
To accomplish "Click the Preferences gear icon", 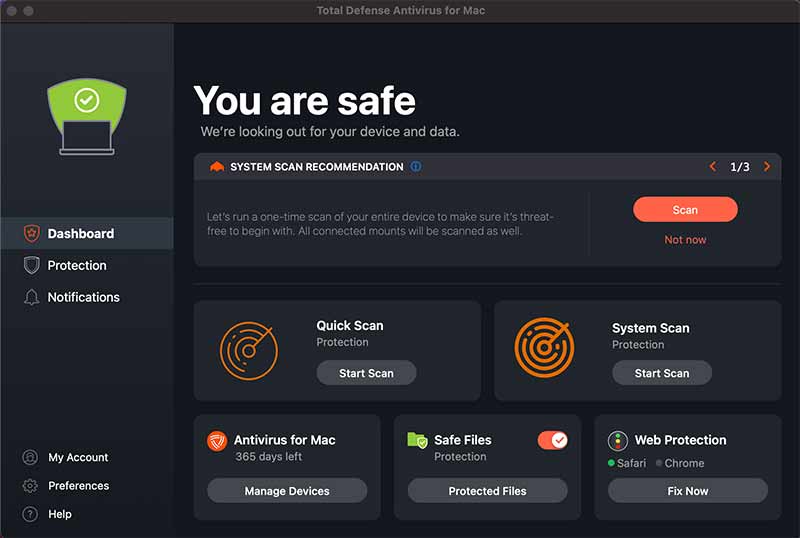I will [x=30, y=485].
